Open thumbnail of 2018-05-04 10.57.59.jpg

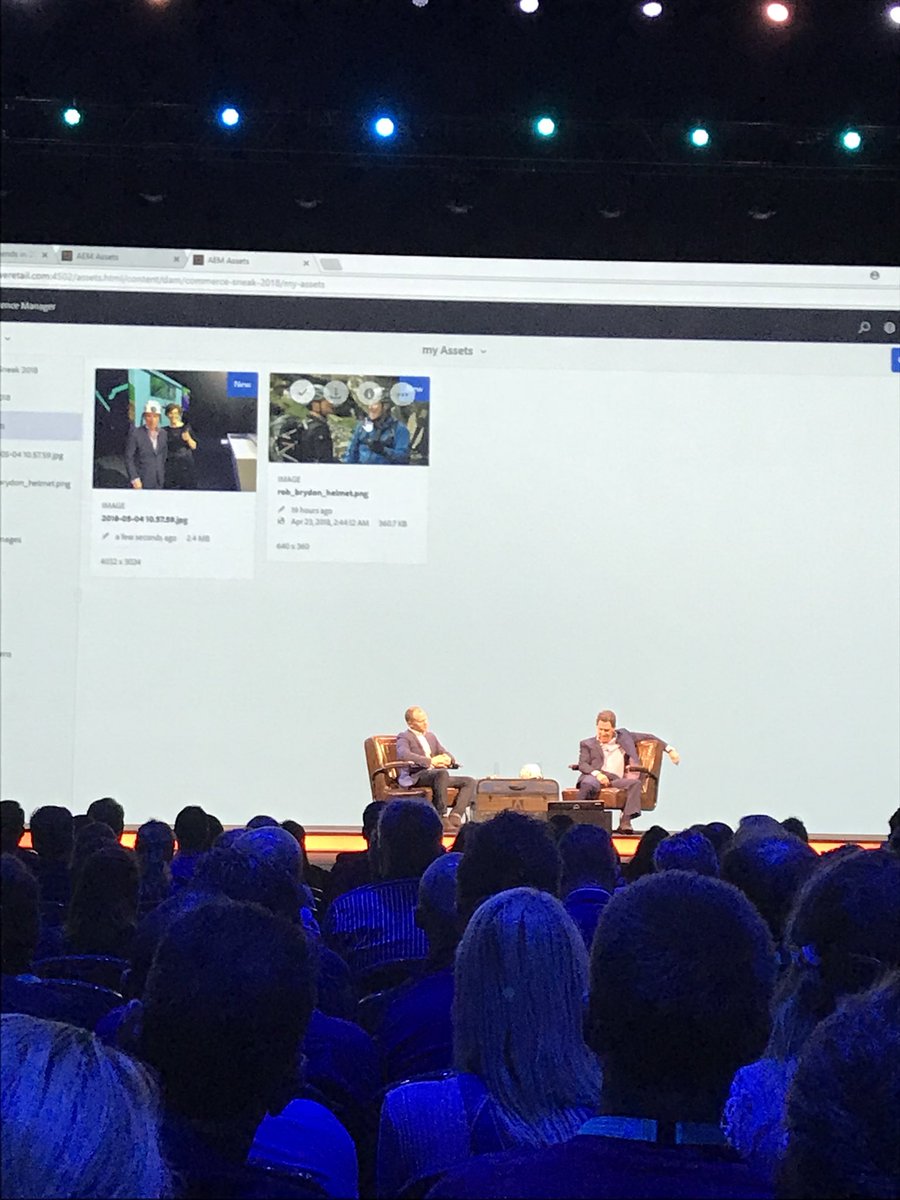coord(175,429)
